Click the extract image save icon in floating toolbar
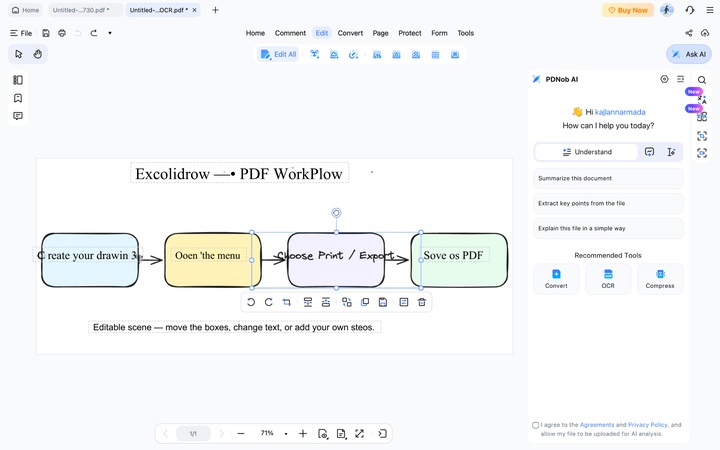Image resolution: width=720 pixels, height=450 pixels. pos(383,302)
